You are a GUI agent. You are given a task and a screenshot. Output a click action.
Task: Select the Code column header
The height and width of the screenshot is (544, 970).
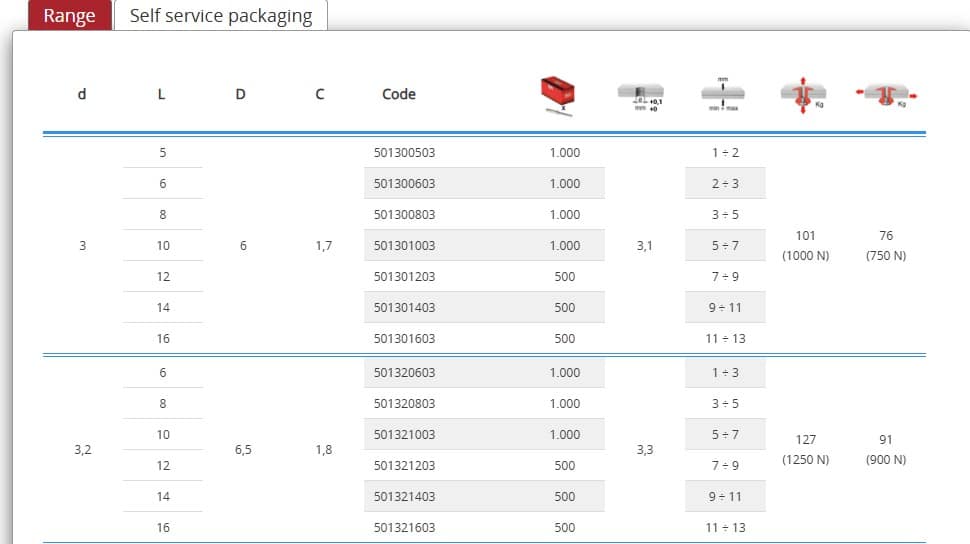point(399,94)
